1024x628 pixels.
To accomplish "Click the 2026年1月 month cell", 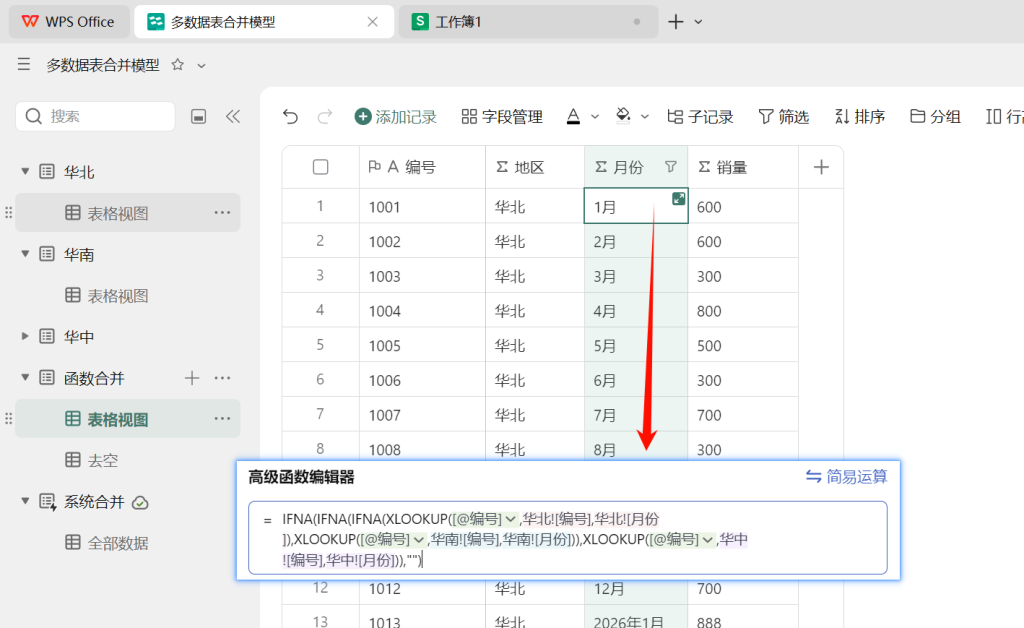I will tap(635, 618).
